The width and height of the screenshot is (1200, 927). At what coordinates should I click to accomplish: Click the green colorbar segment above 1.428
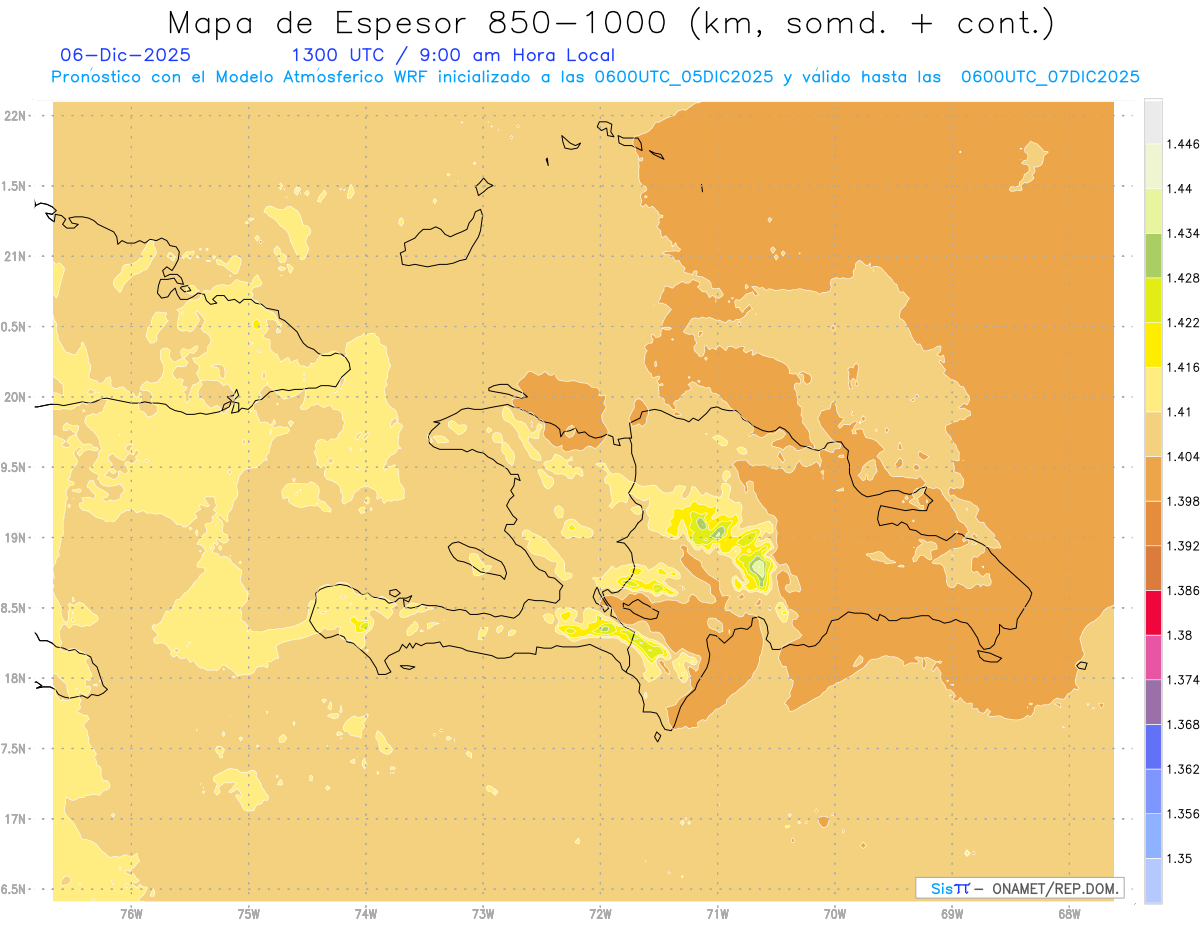click(1153, 255)
